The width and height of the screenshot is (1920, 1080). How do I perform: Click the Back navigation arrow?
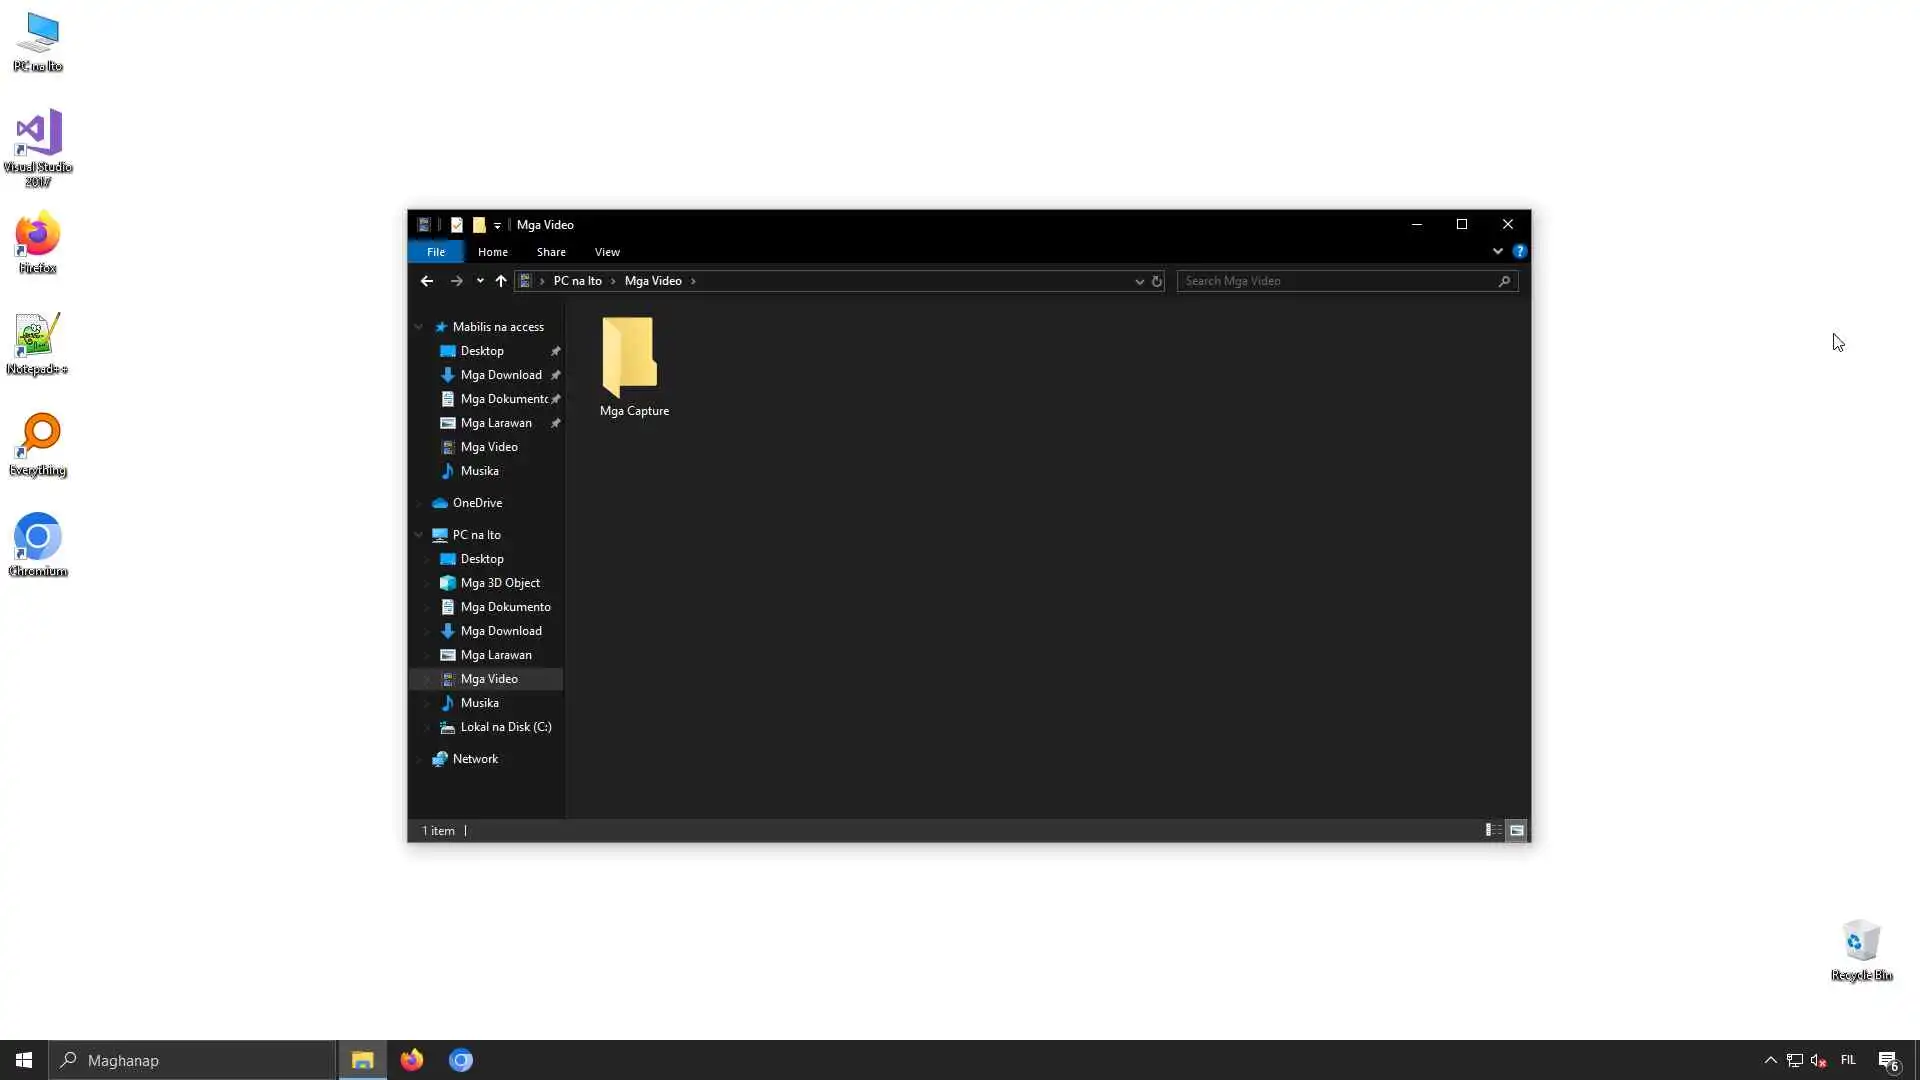tap(427, 281)
